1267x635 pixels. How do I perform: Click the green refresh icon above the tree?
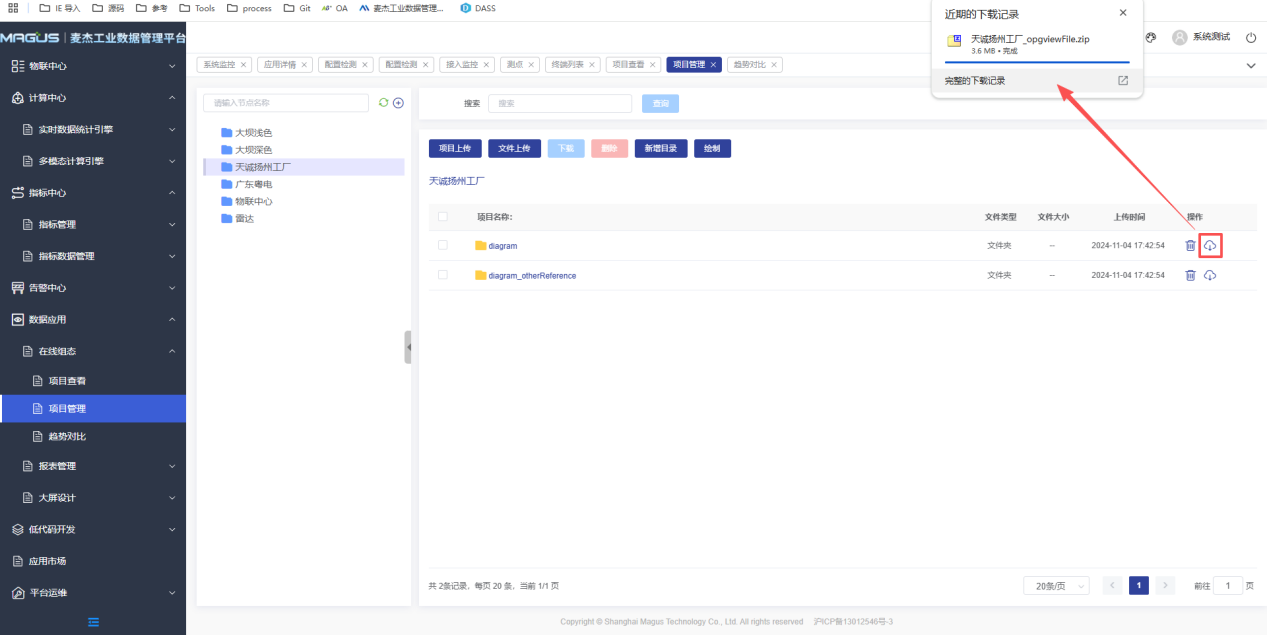tap(383, 103)
